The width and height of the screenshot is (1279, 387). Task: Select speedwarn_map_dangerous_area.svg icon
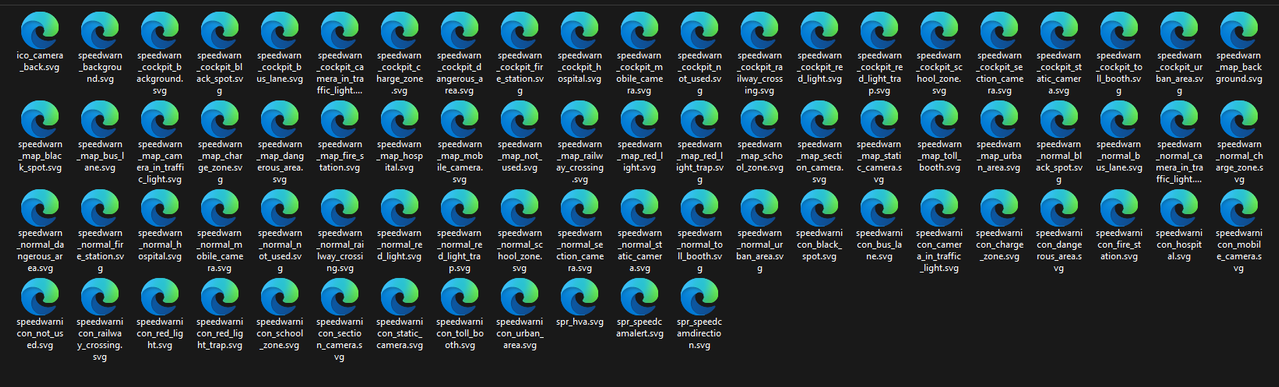point(280,119)
